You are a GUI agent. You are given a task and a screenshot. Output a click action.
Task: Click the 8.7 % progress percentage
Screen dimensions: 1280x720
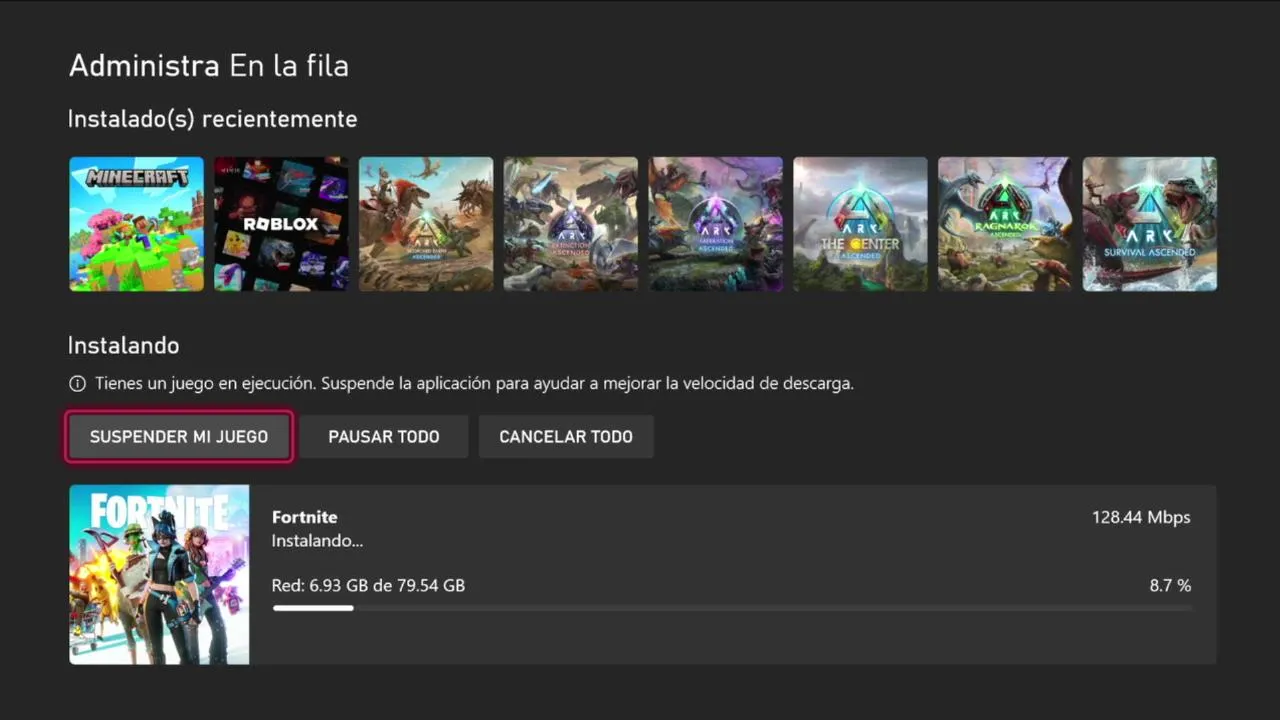(1170, 586)
